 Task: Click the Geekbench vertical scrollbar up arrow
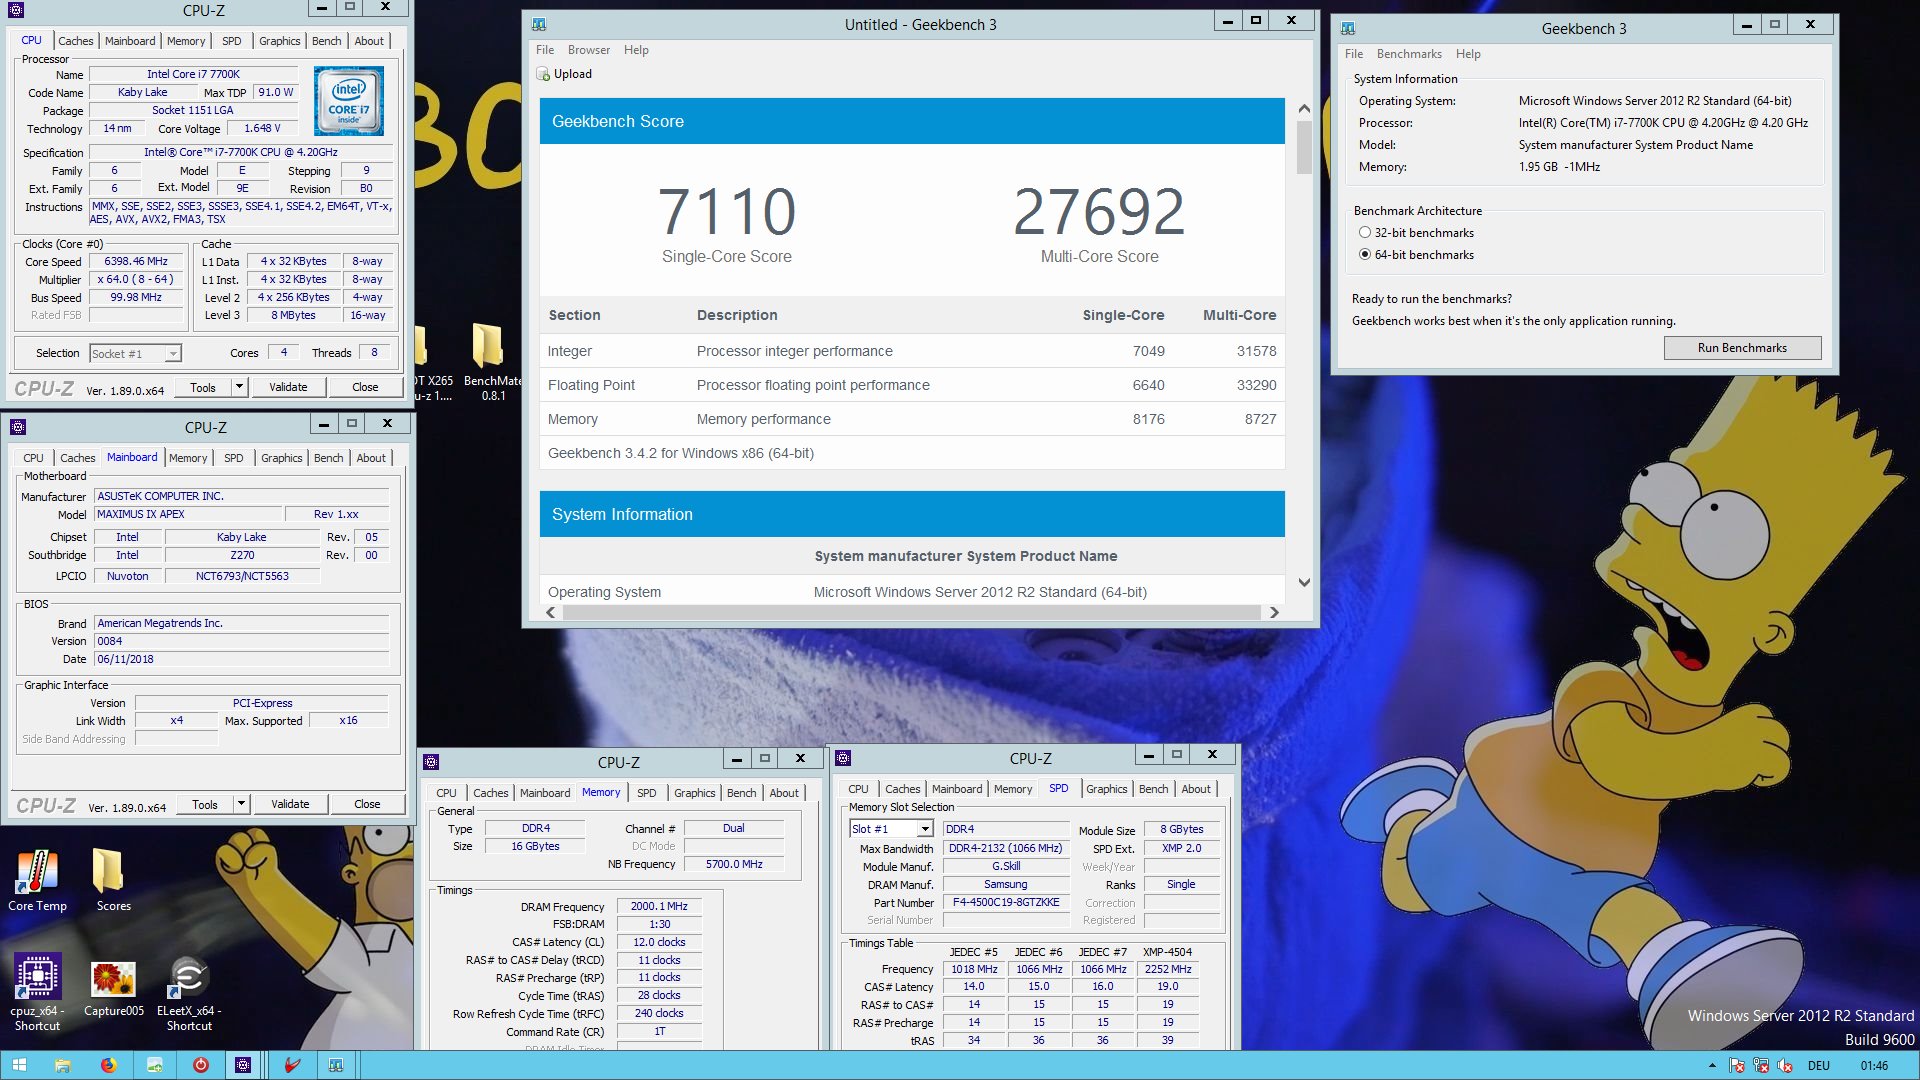1304,108
